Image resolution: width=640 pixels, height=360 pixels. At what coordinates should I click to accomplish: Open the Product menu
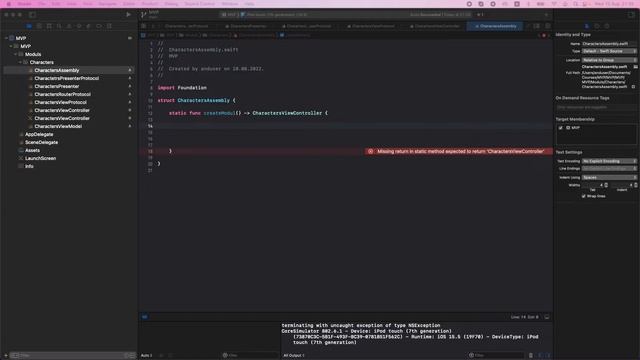[150, 4]
